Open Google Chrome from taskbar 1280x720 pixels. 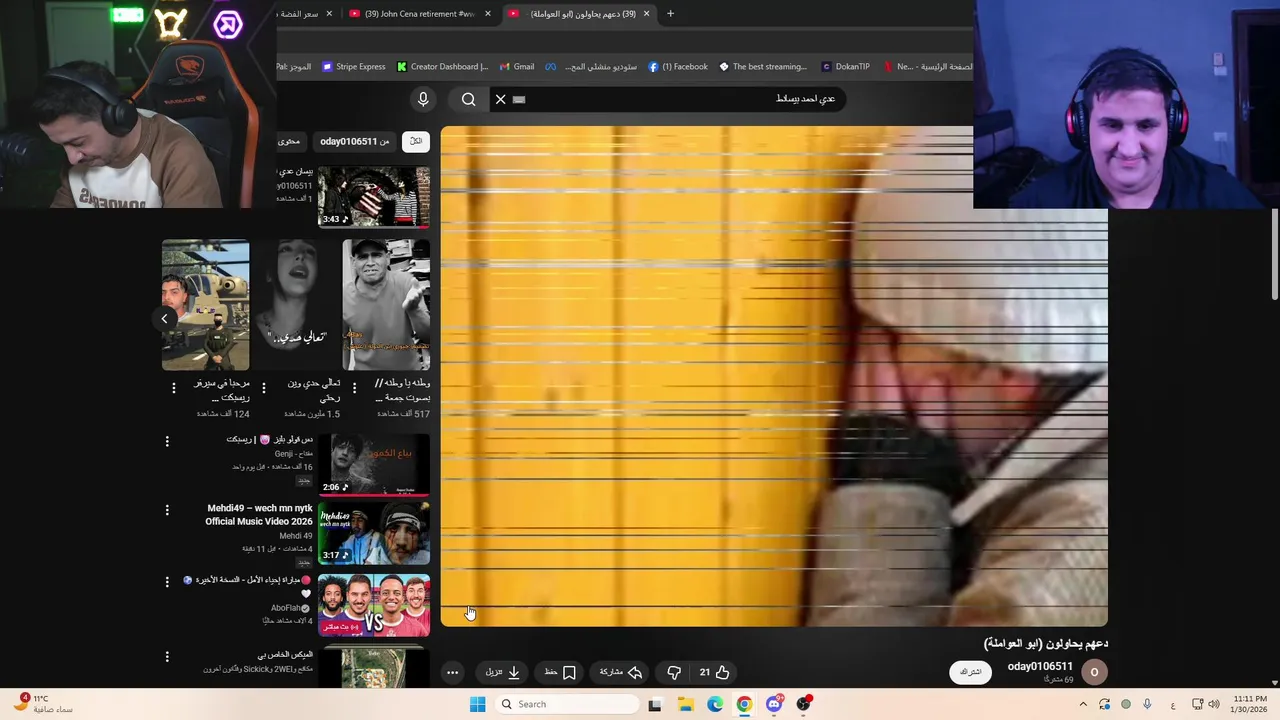pos(744,704)
